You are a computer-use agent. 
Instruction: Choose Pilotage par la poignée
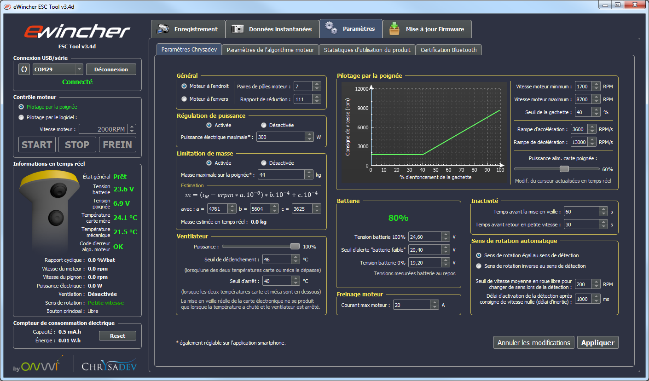[x=21, y=107]
